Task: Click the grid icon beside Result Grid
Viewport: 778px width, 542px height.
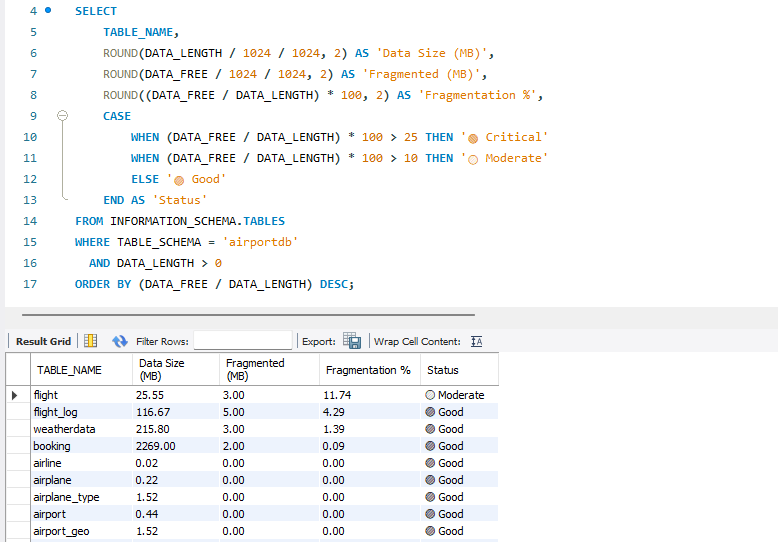Action: click(x=91, y=341)
